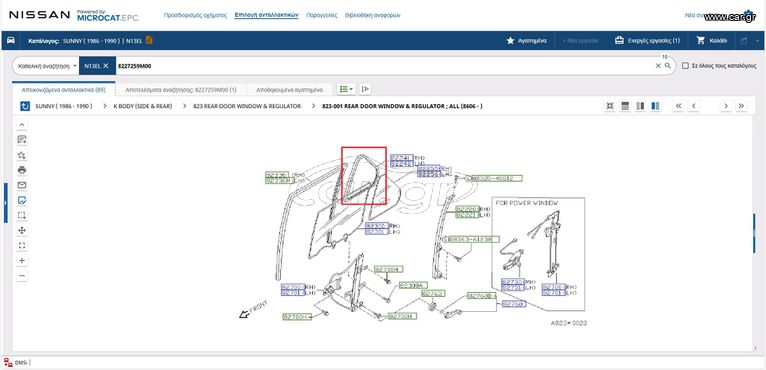
Task: Open the global search type dropdown
Action: coord(46,65)
